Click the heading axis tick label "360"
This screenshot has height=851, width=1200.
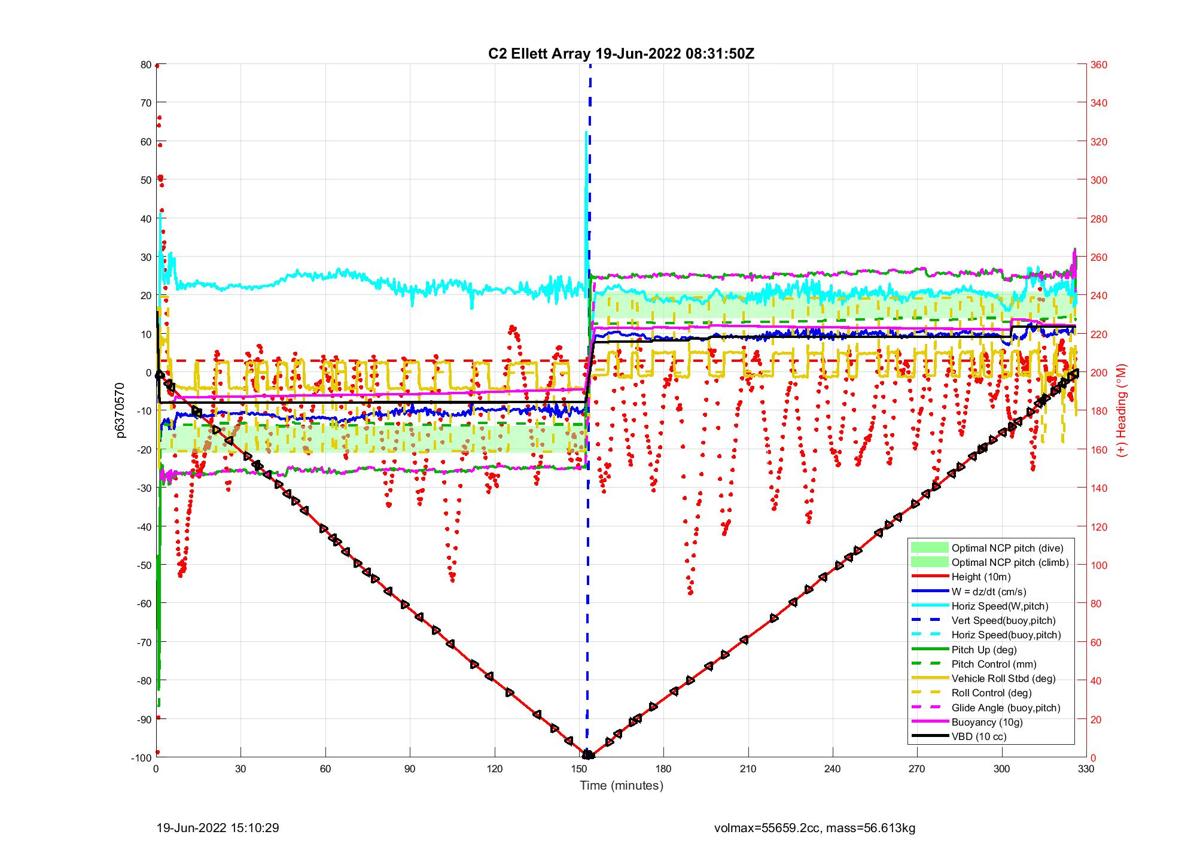1101,65
